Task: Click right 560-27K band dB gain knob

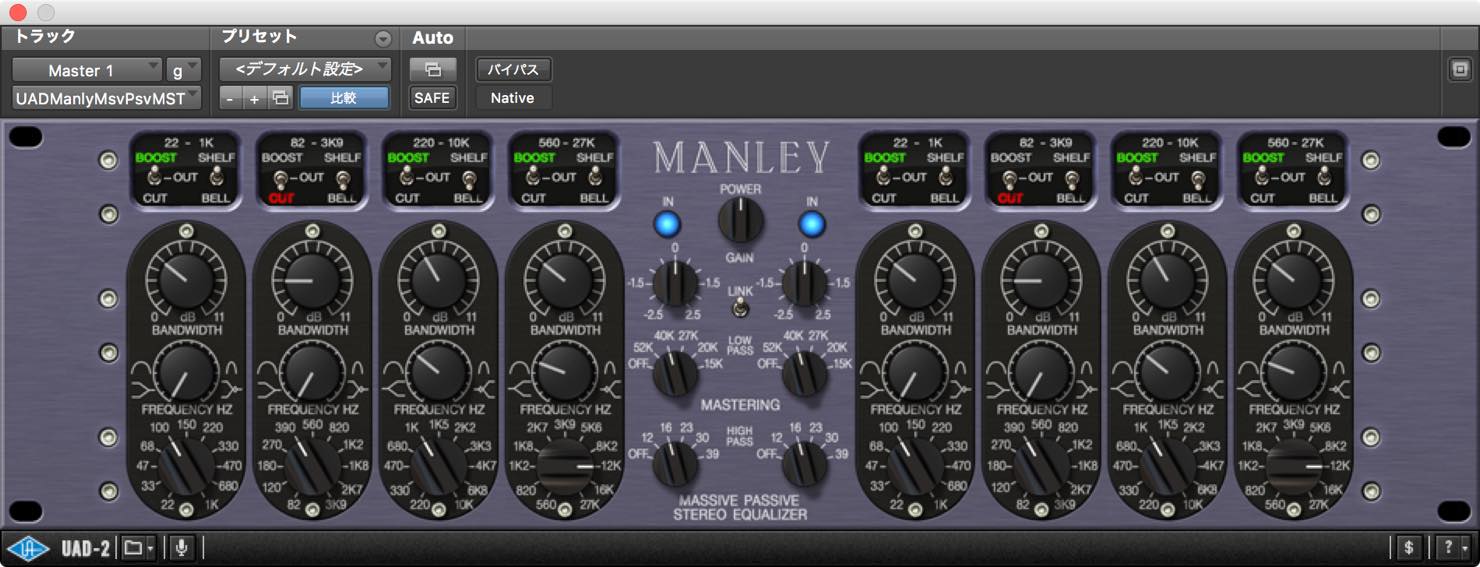Action: coord(1294,280)
